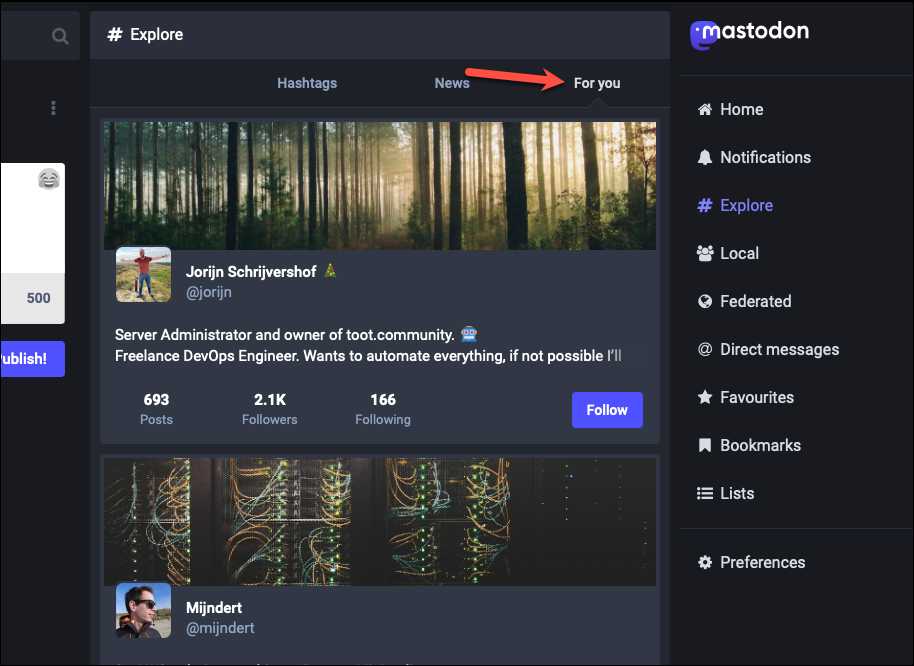Click inside the compose text box
The height and width of the screenshot is (666, 914).
[32, 219]
